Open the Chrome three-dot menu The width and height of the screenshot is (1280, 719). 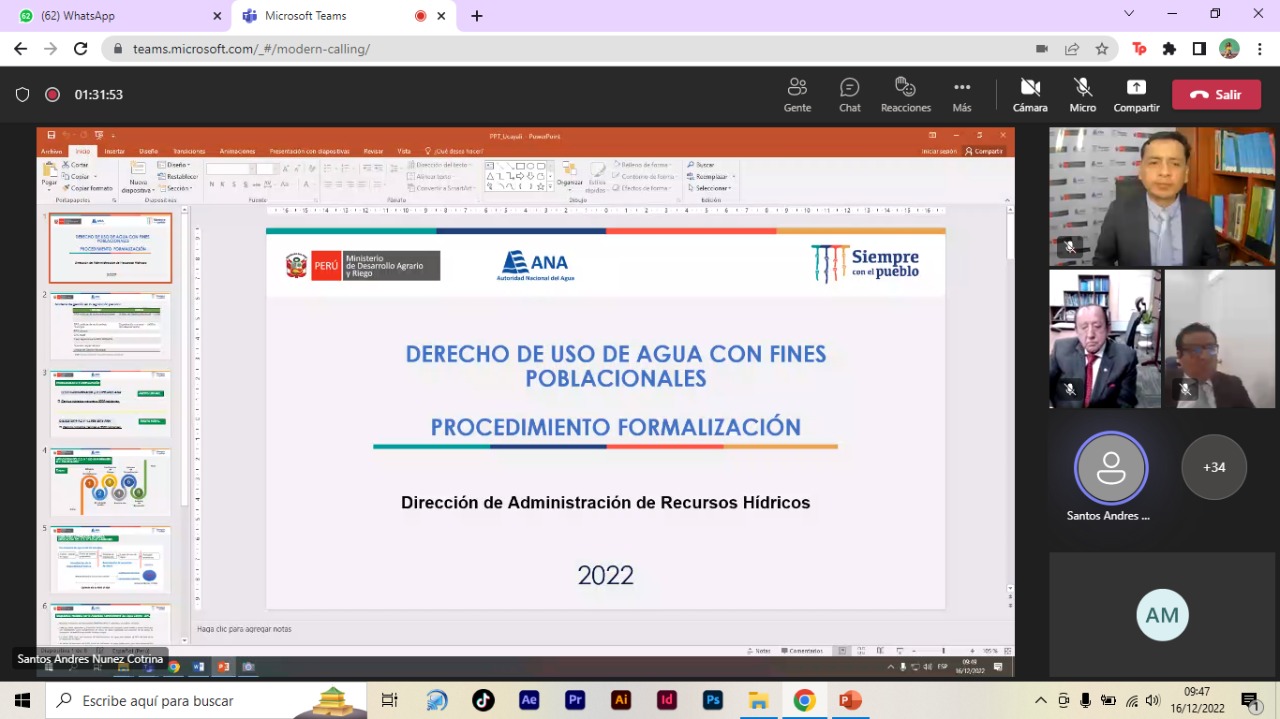pos(1259,49)
